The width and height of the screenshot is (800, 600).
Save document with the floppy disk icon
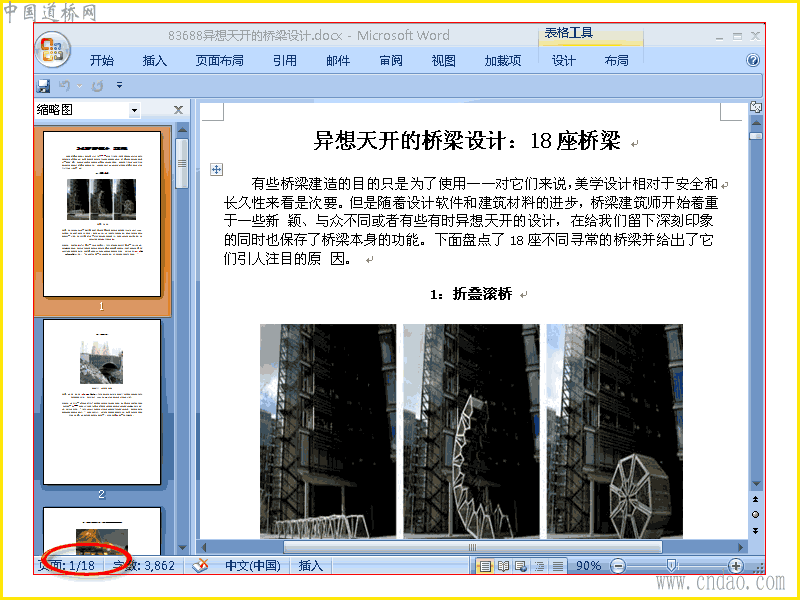(x=43, y=86)
